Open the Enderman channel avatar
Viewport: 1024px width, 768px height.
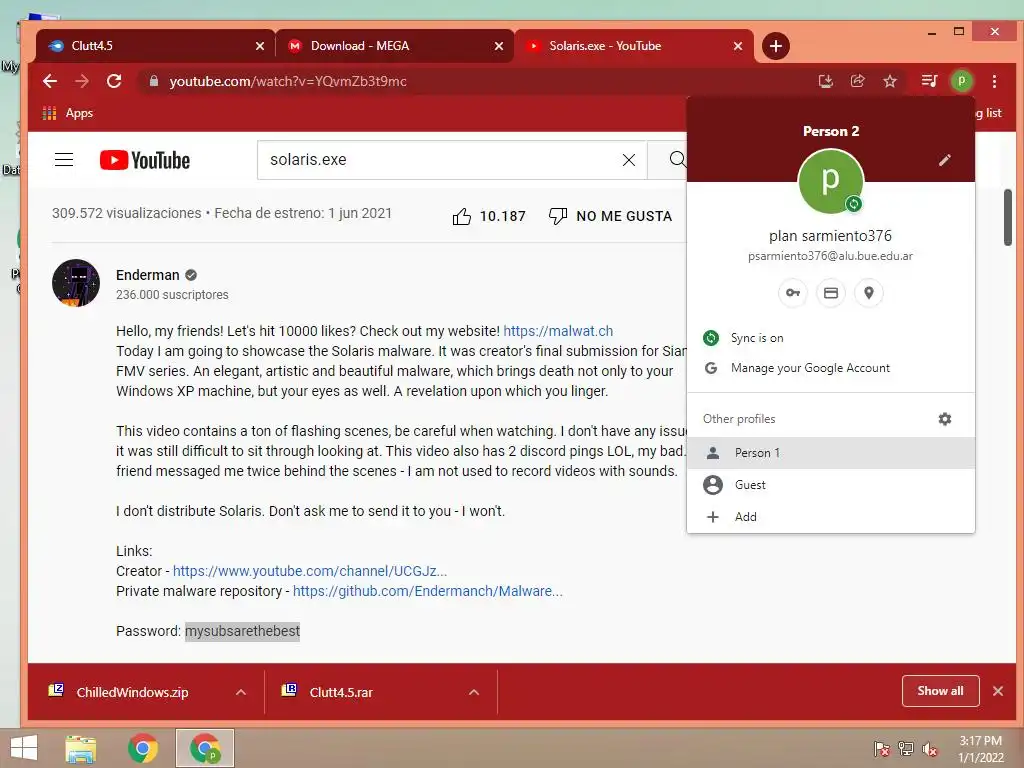pos(76,283)
